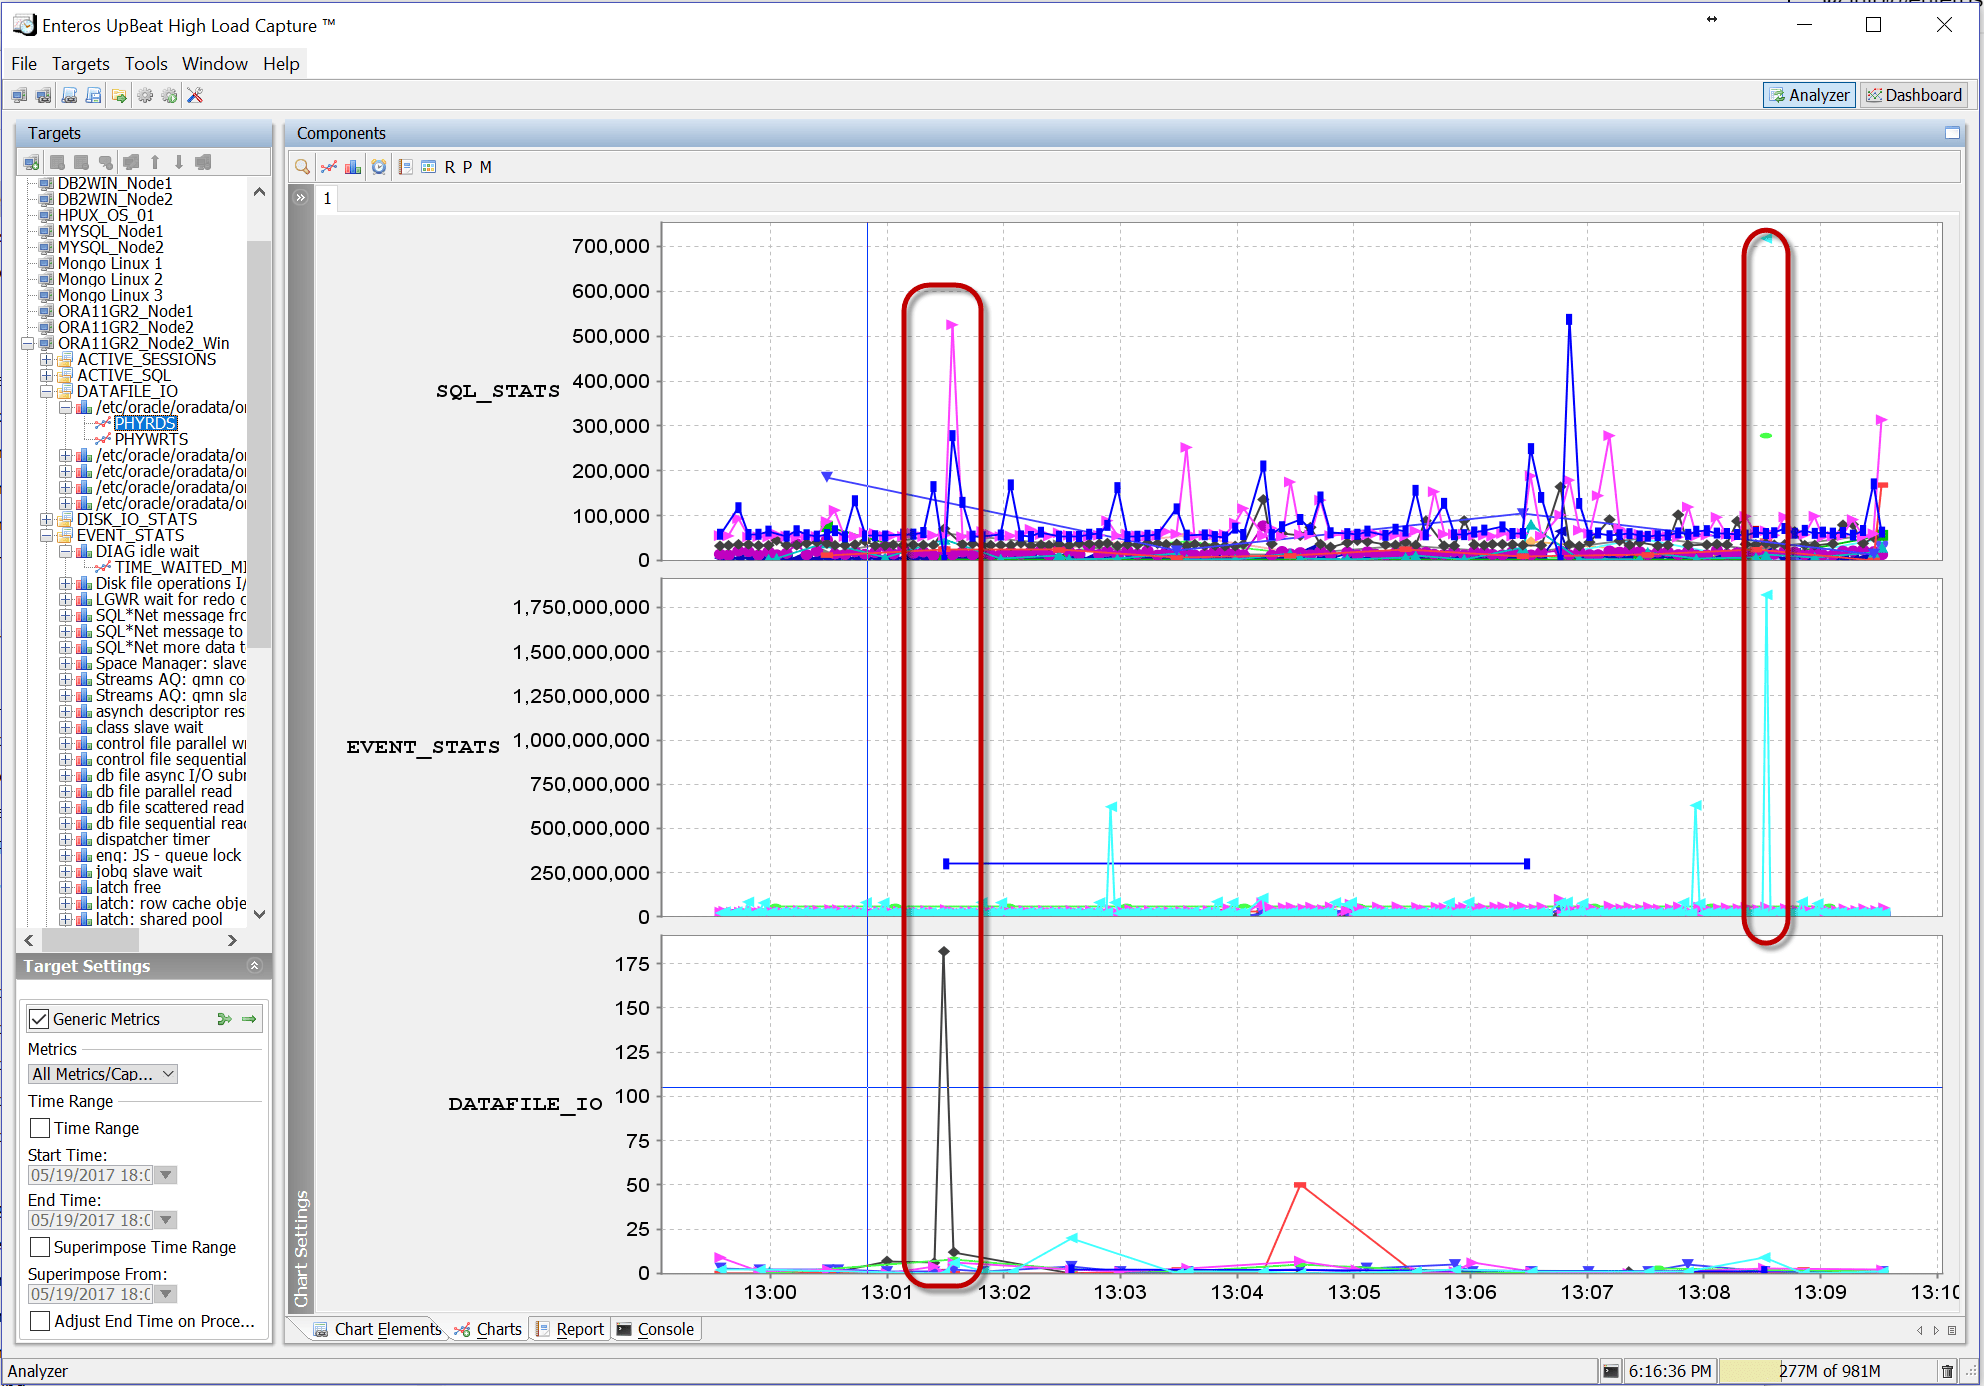This screenshot has width=1984, height=1386.
Task: Select the line chart icon in Components
Action: pos(329,167)
